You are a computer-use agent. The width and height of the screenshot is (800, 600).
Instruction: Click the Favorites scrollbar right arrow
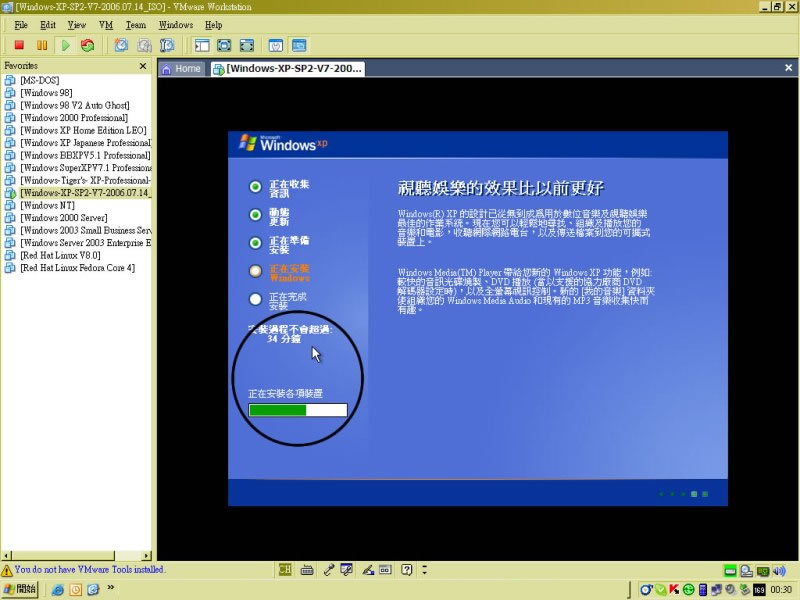[147, 555]
